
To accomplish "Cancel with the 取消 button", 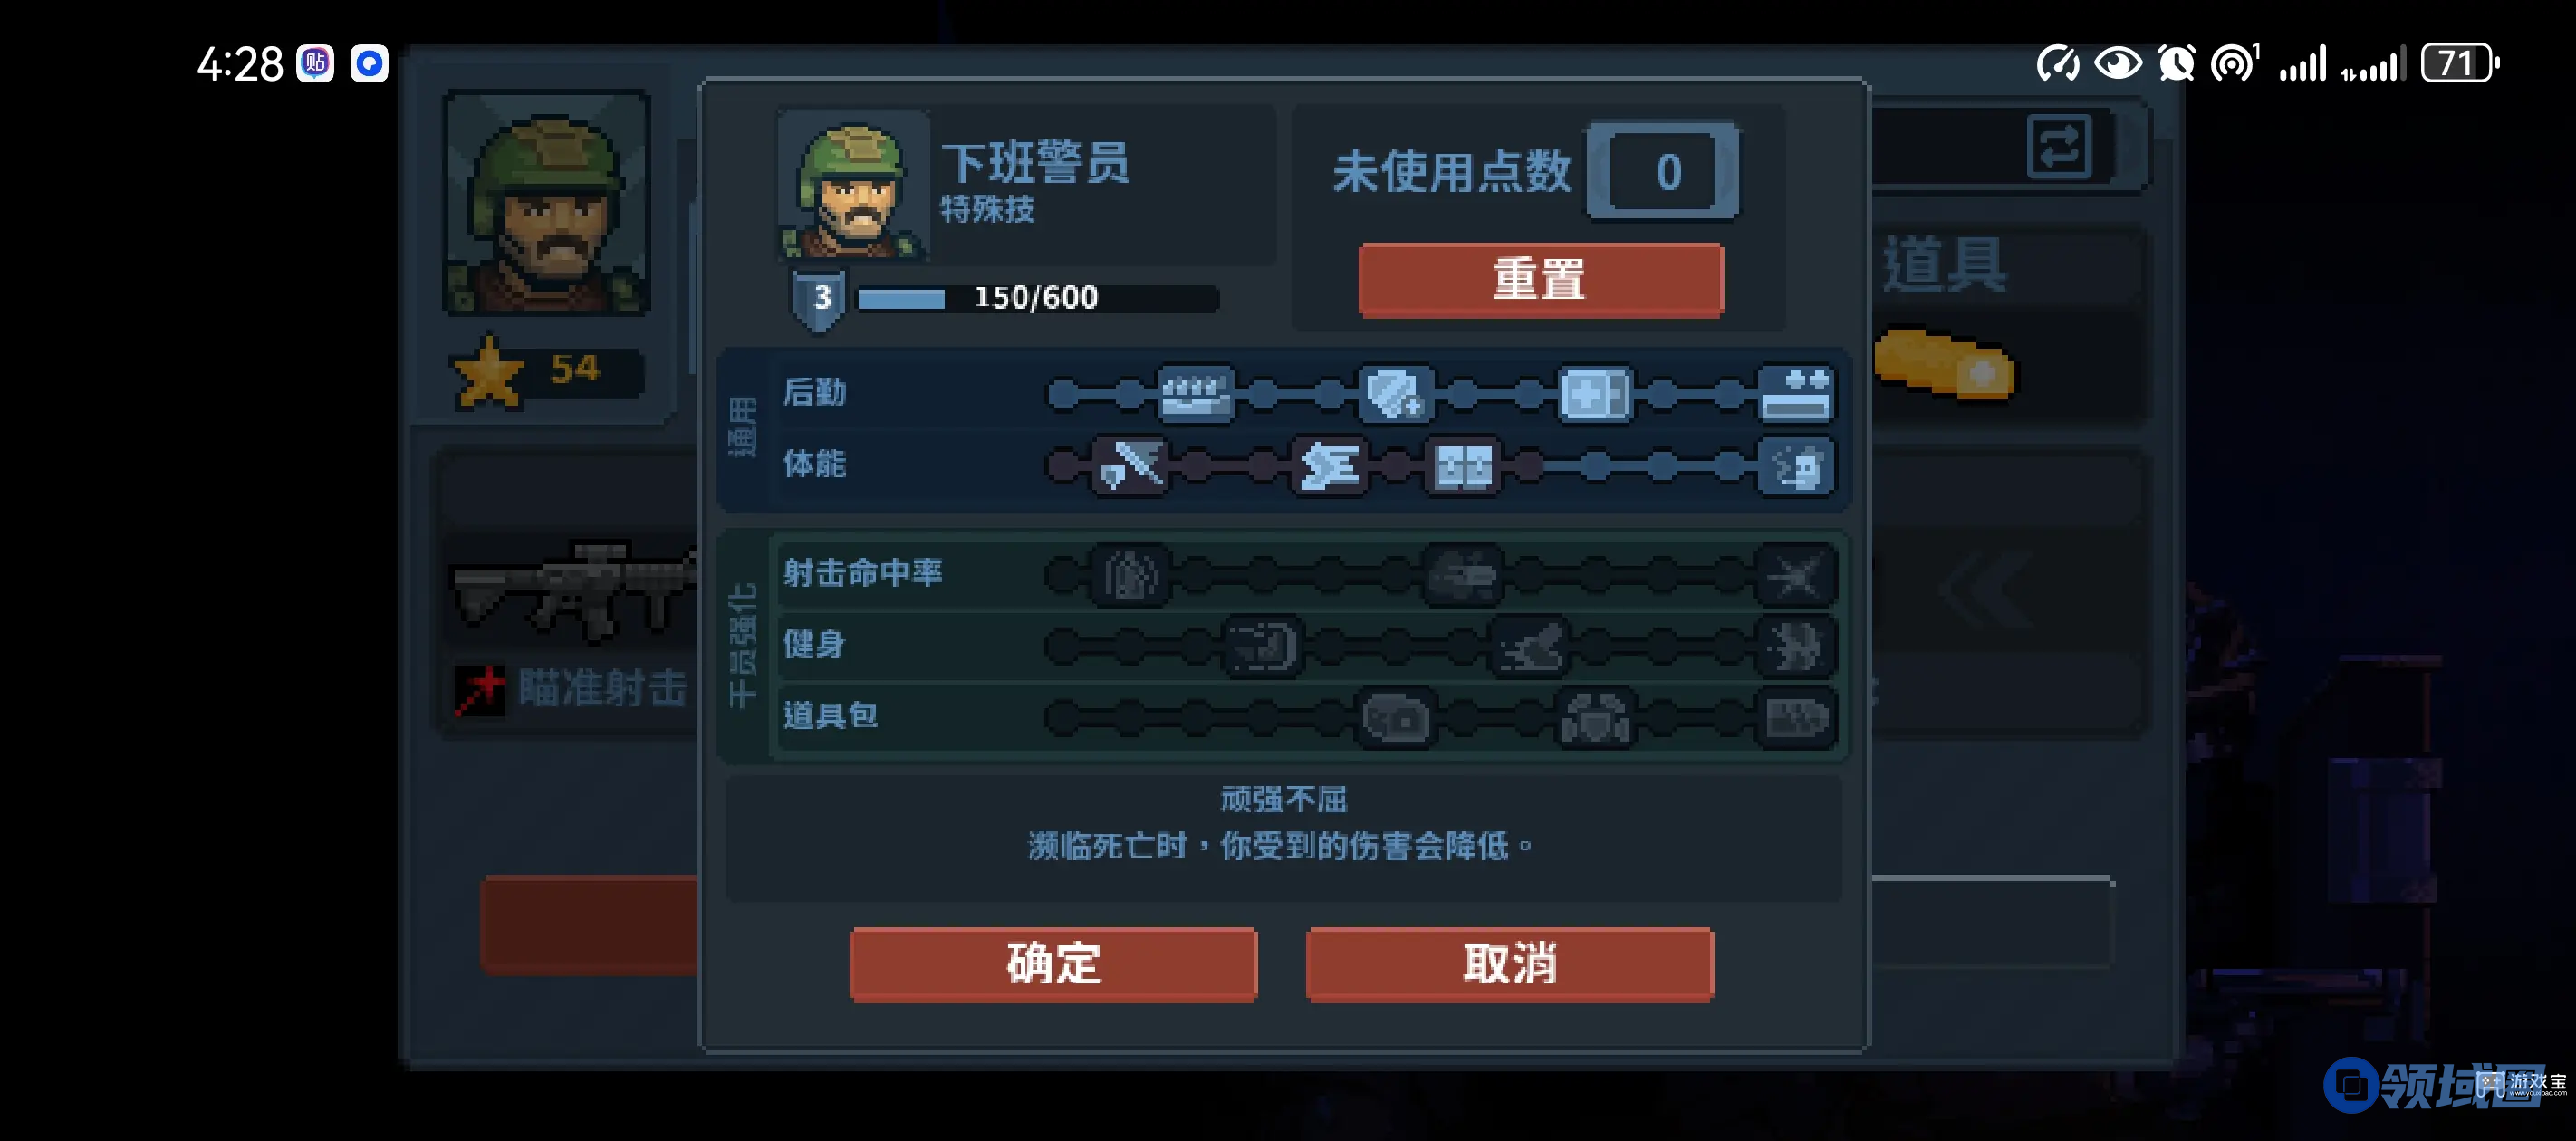I will (1509, 964).
